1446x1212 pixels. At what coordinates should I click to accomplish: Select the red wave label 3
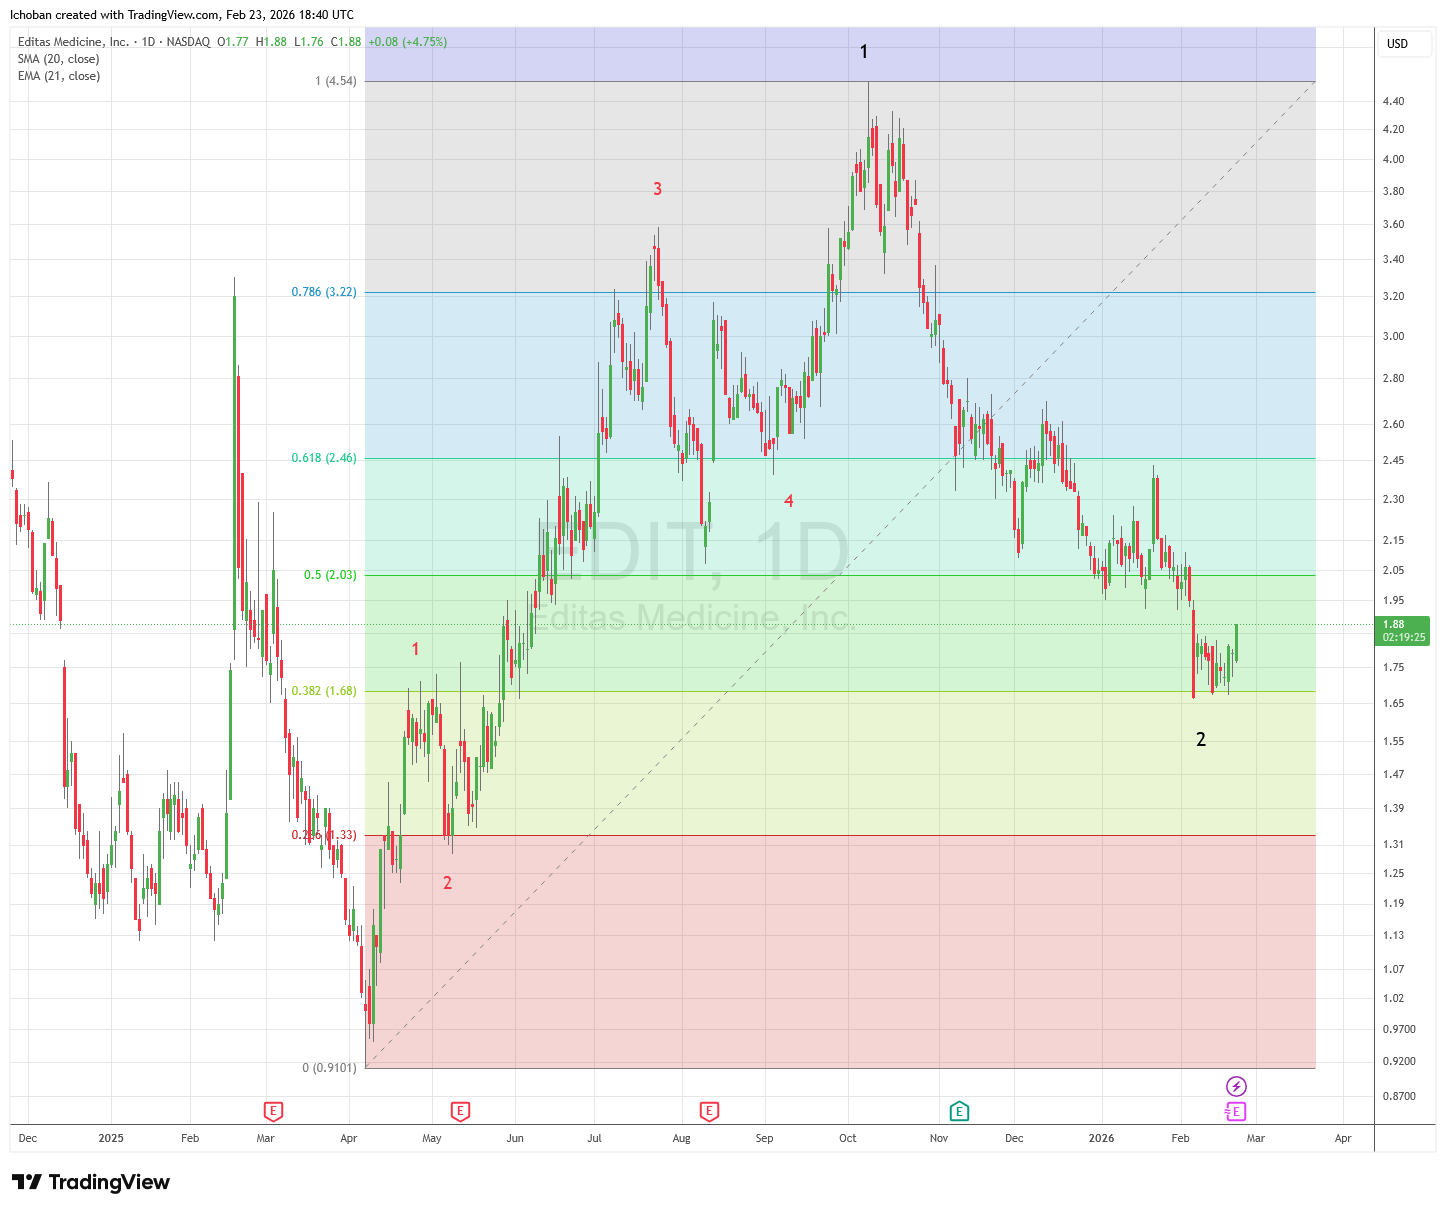point(657,189)
